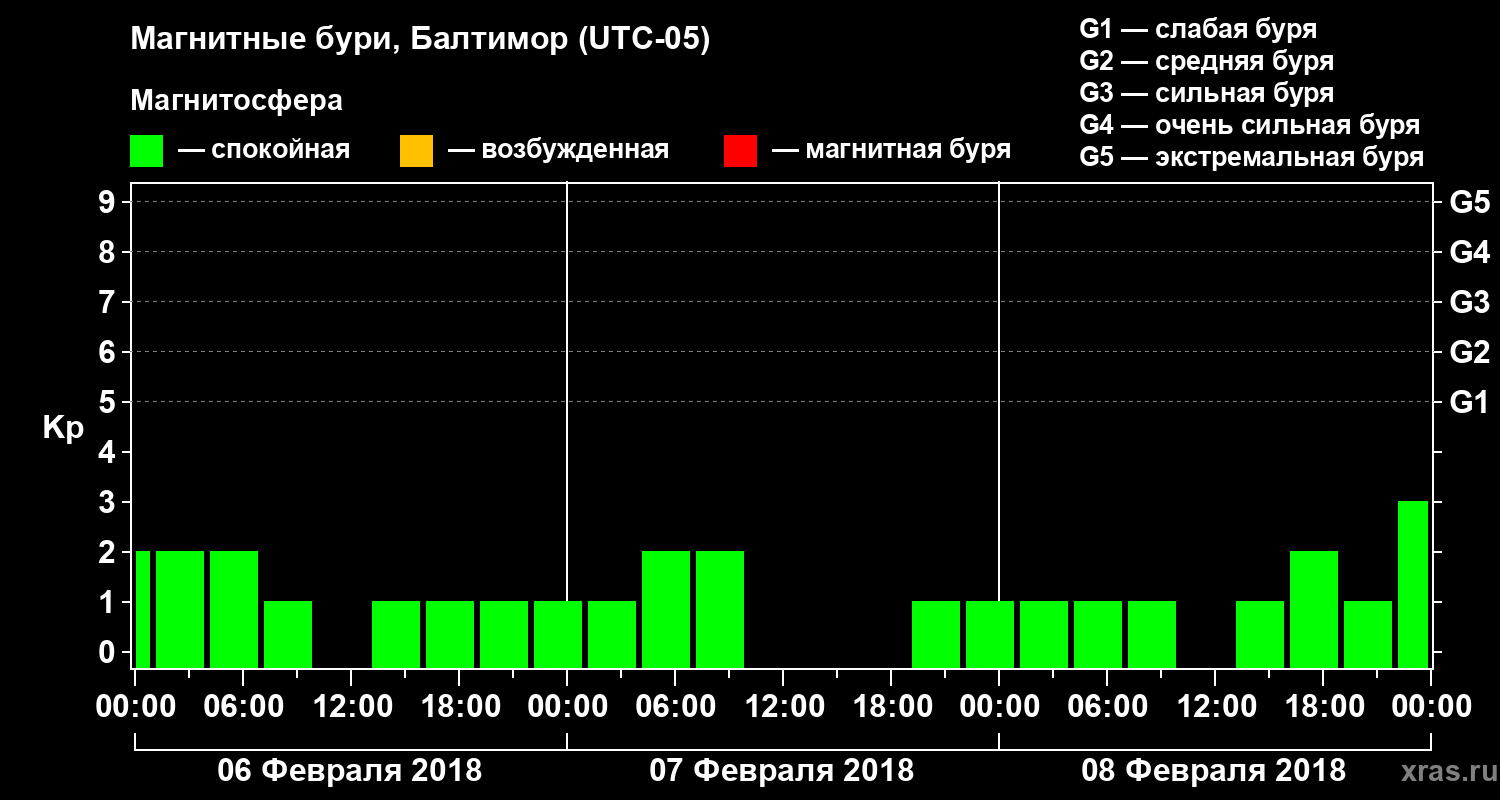Screen dimensions: 1500x800
Task: Click the G1 label on the right axis
Action: click(x=1469, y=402)
